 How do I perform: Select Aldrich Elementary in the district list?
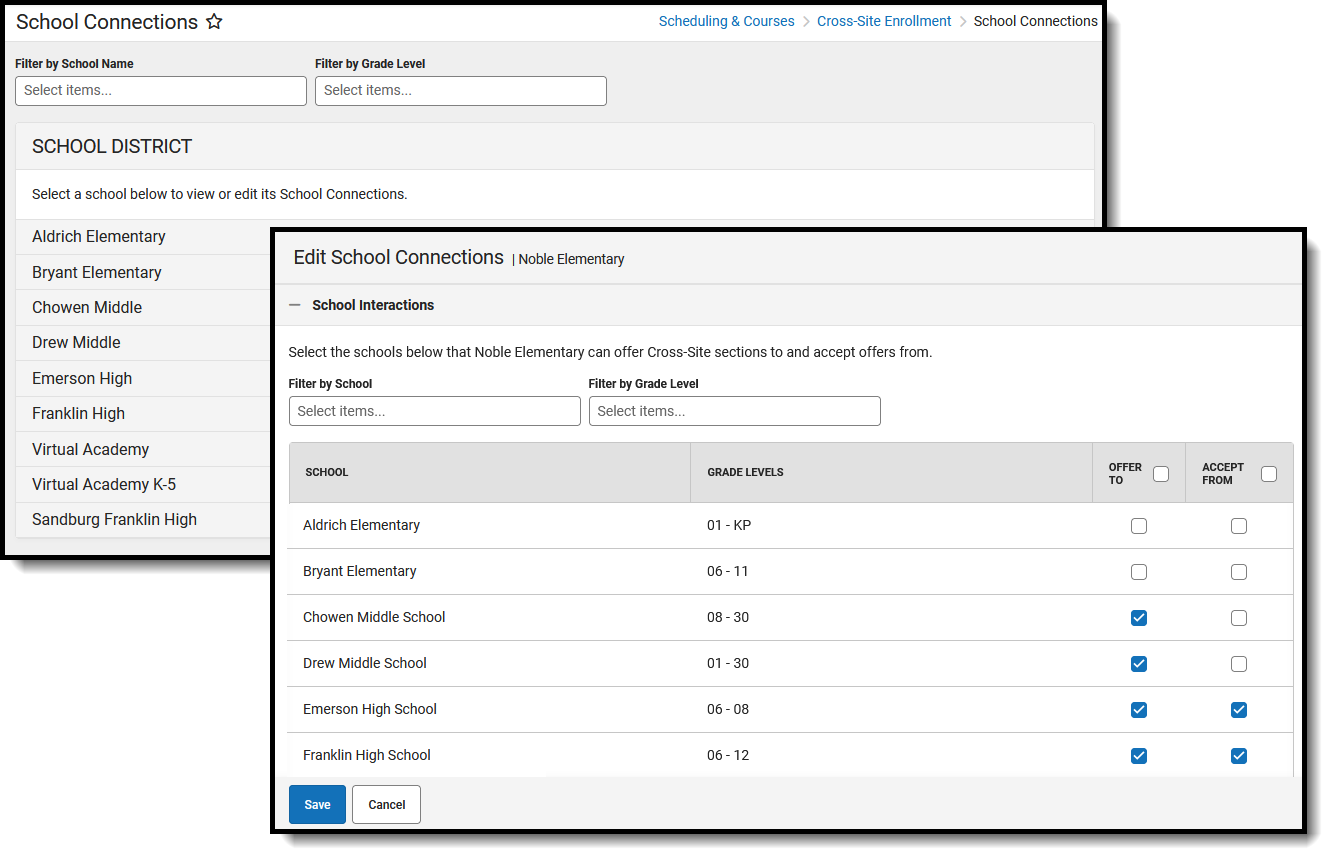pyautogui.click(x=99, y=237)
